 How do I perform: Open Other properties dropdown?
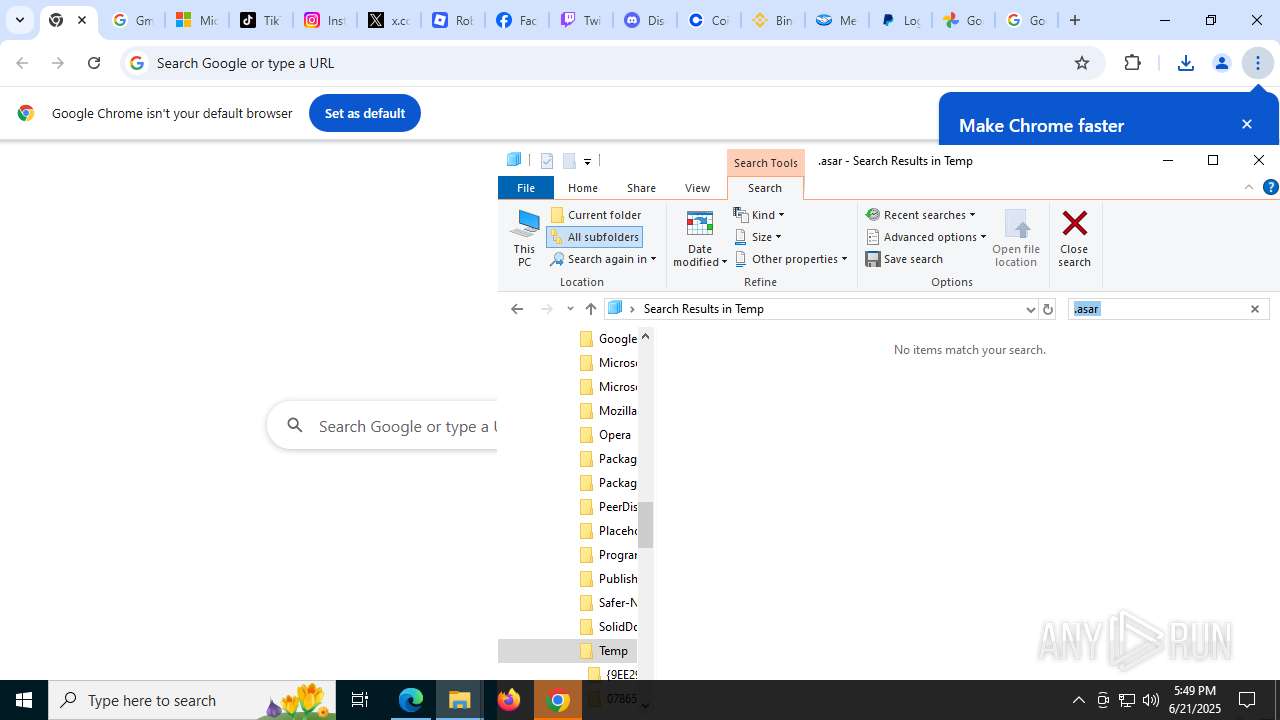point(791,259)
